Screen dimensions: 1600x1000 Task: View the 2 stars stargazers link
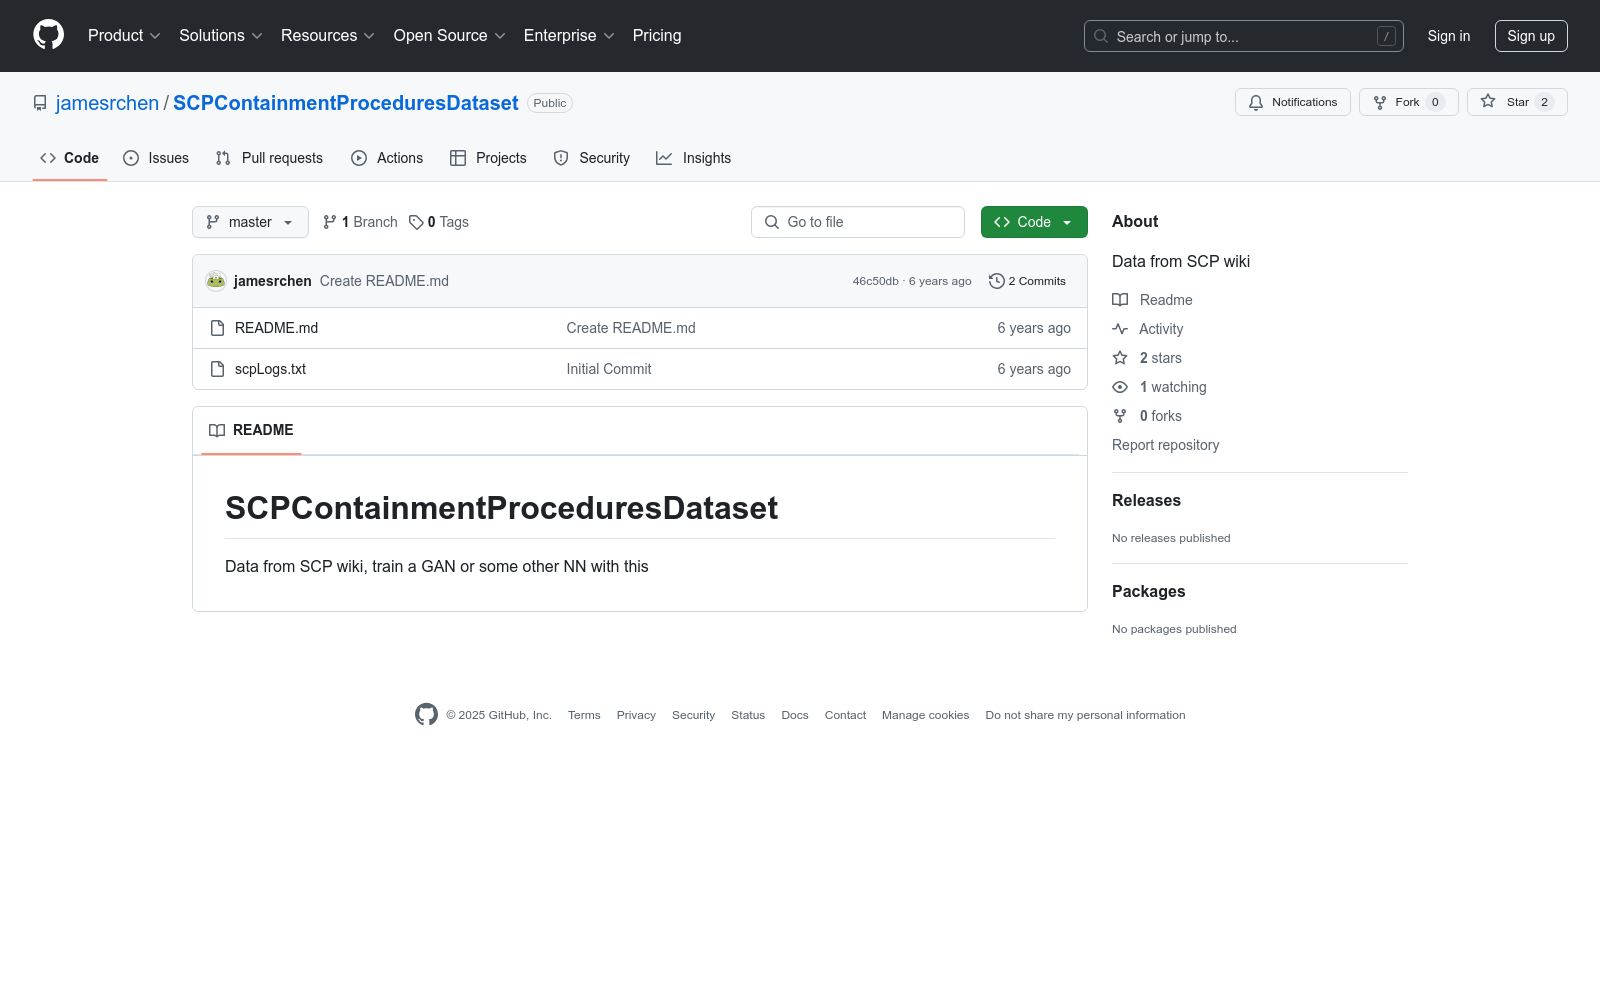tap(1147, 358)
